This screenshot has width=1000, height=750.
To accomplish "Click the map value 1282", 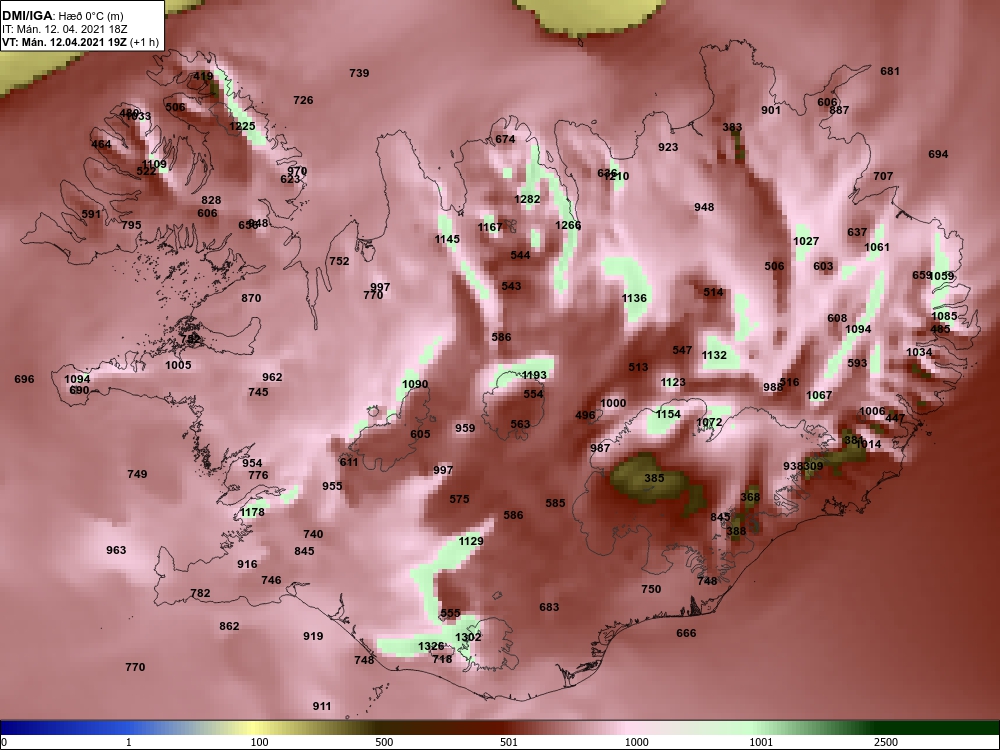I will pos(527,200).
